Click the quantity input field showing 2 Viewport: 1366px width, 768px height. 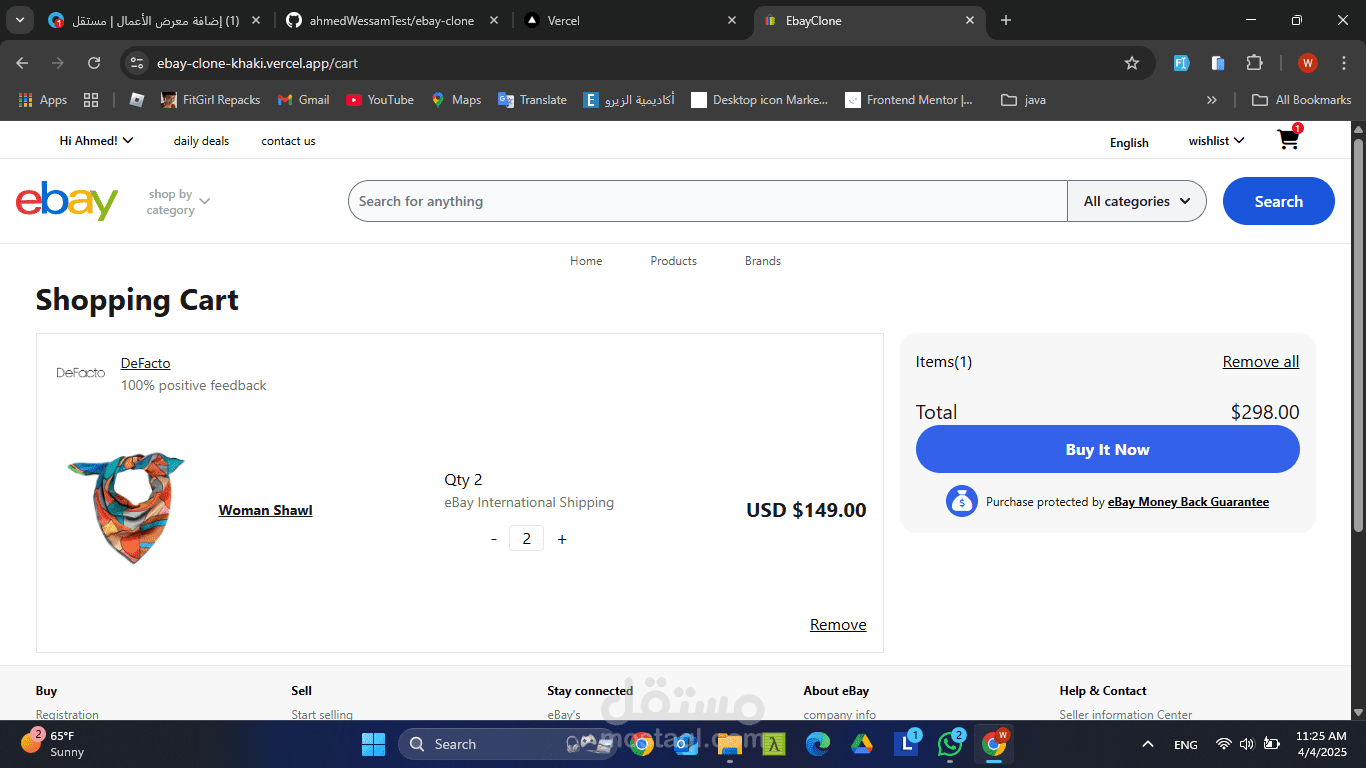[x=527, y=539]
